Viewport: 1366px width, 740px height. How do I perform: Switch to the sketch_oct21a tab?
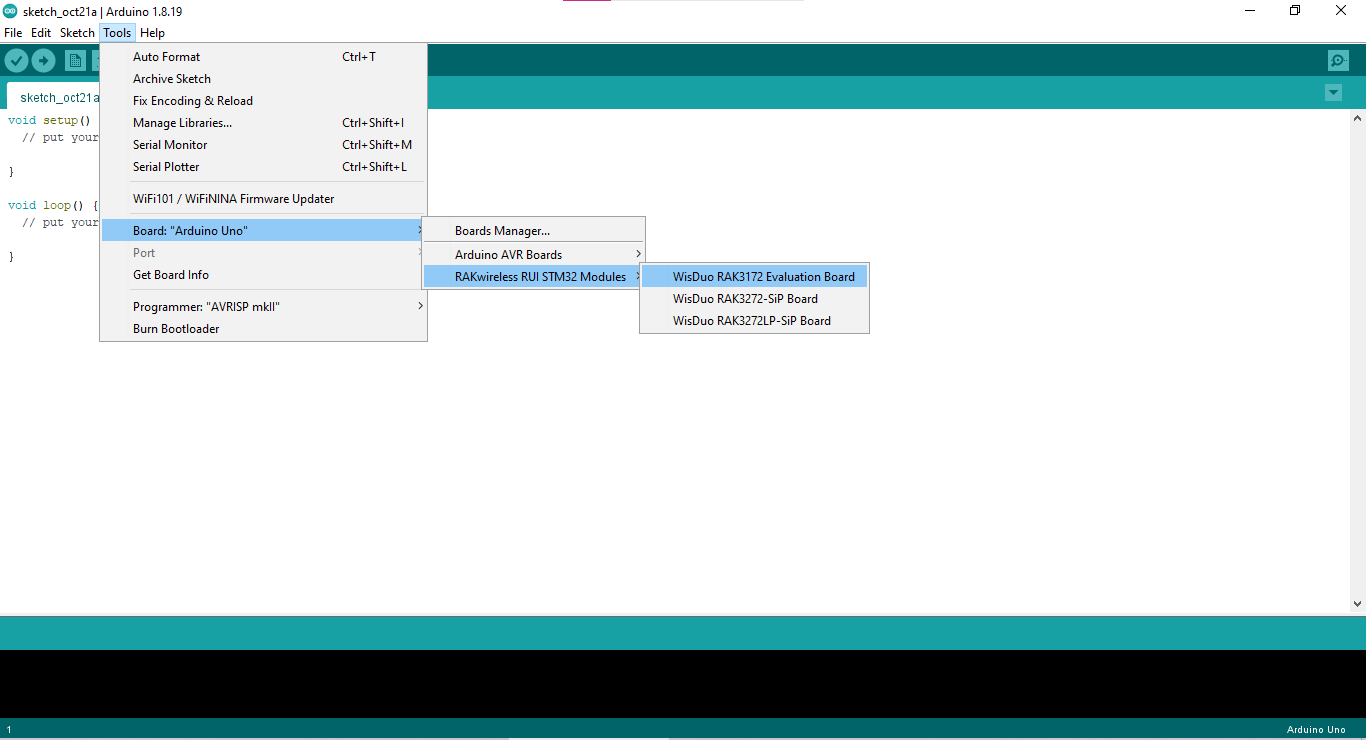pyautogui.click(x=54, y=97)
